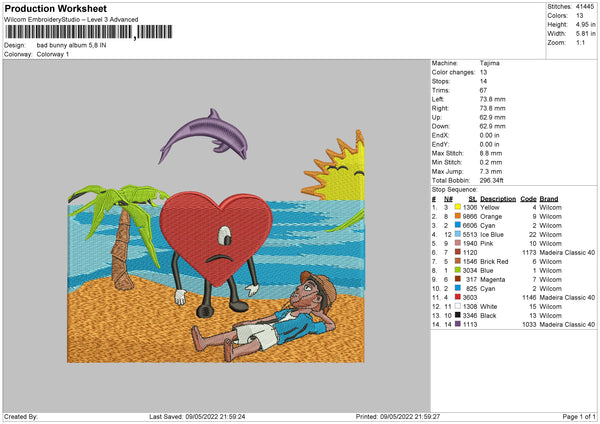Click the Up value '62.9 mm'

click(x=492, y=117)
